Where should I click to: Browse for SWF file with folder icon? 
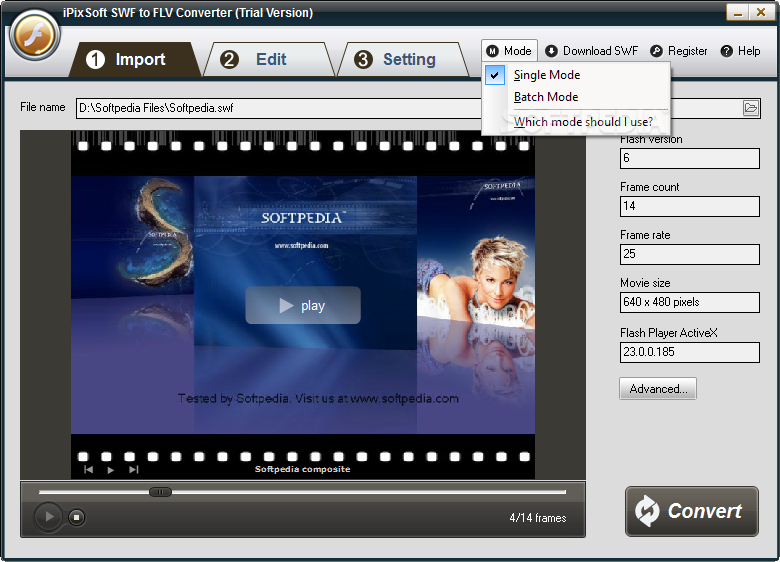(751, 108)
